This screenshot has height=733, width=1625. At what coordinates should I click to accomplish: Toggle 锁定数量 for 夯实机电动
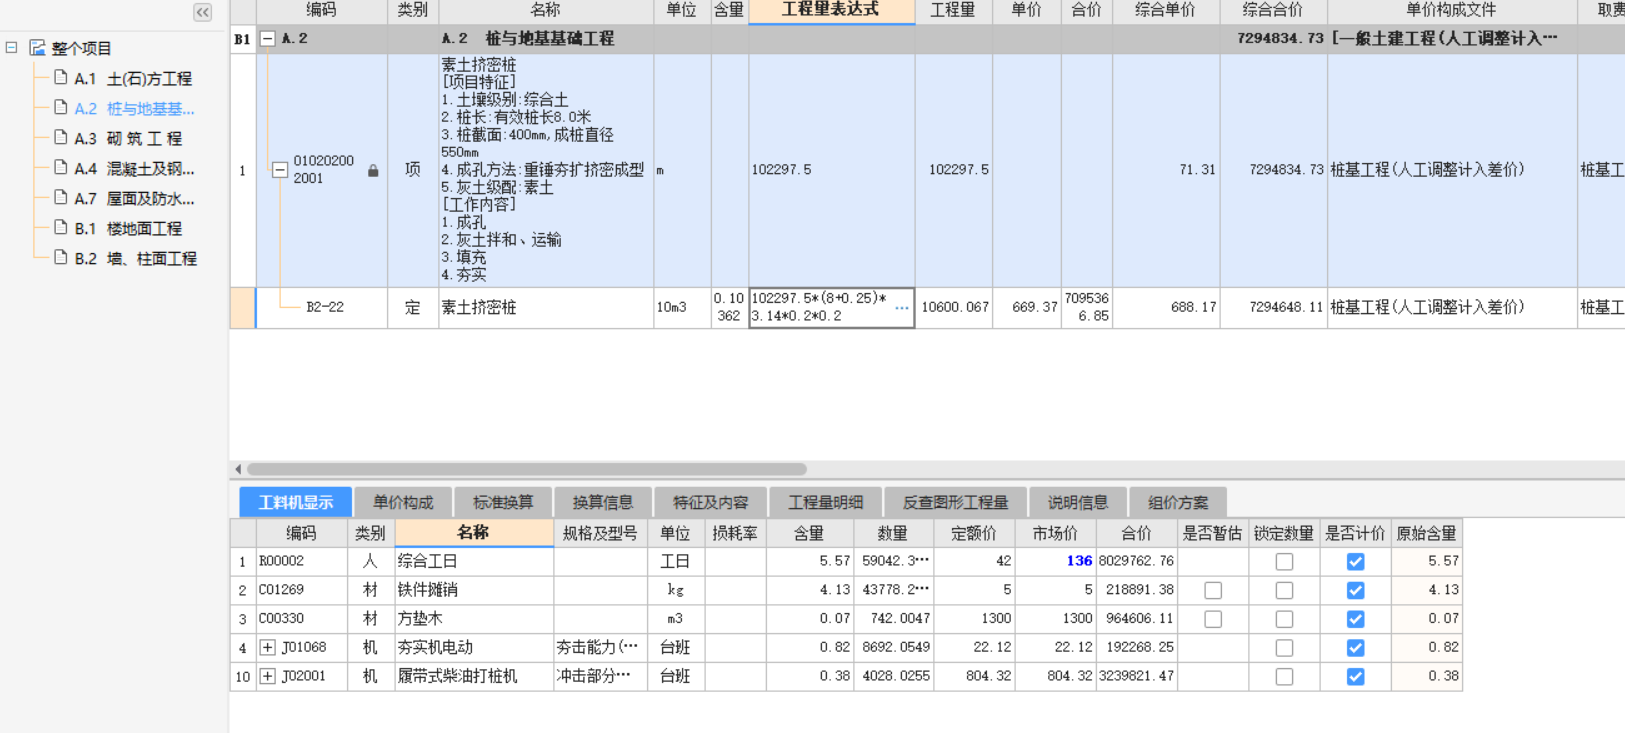(1284, 648)
